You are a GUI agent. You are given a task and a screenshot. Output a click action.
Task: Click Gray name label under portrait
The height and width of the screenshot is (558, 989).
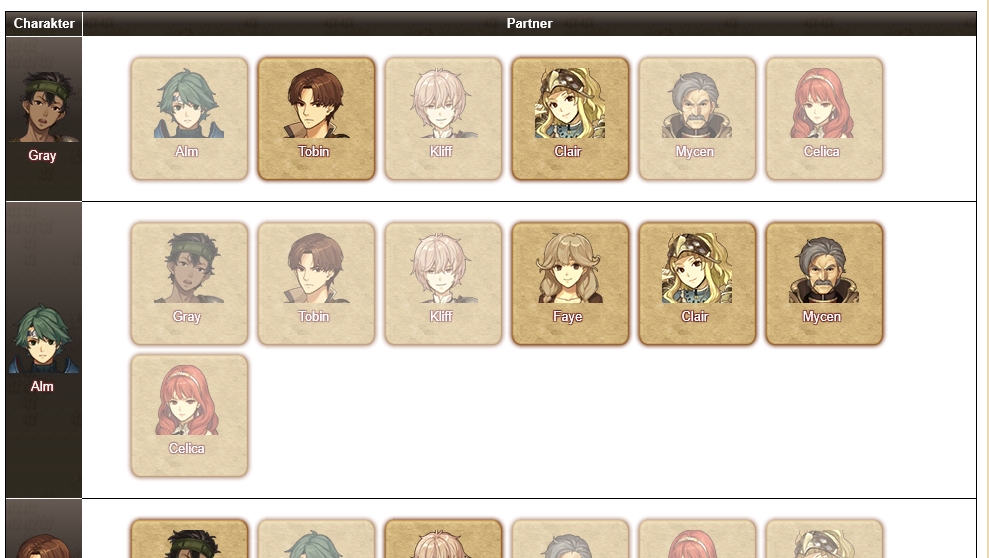[42, 155]
